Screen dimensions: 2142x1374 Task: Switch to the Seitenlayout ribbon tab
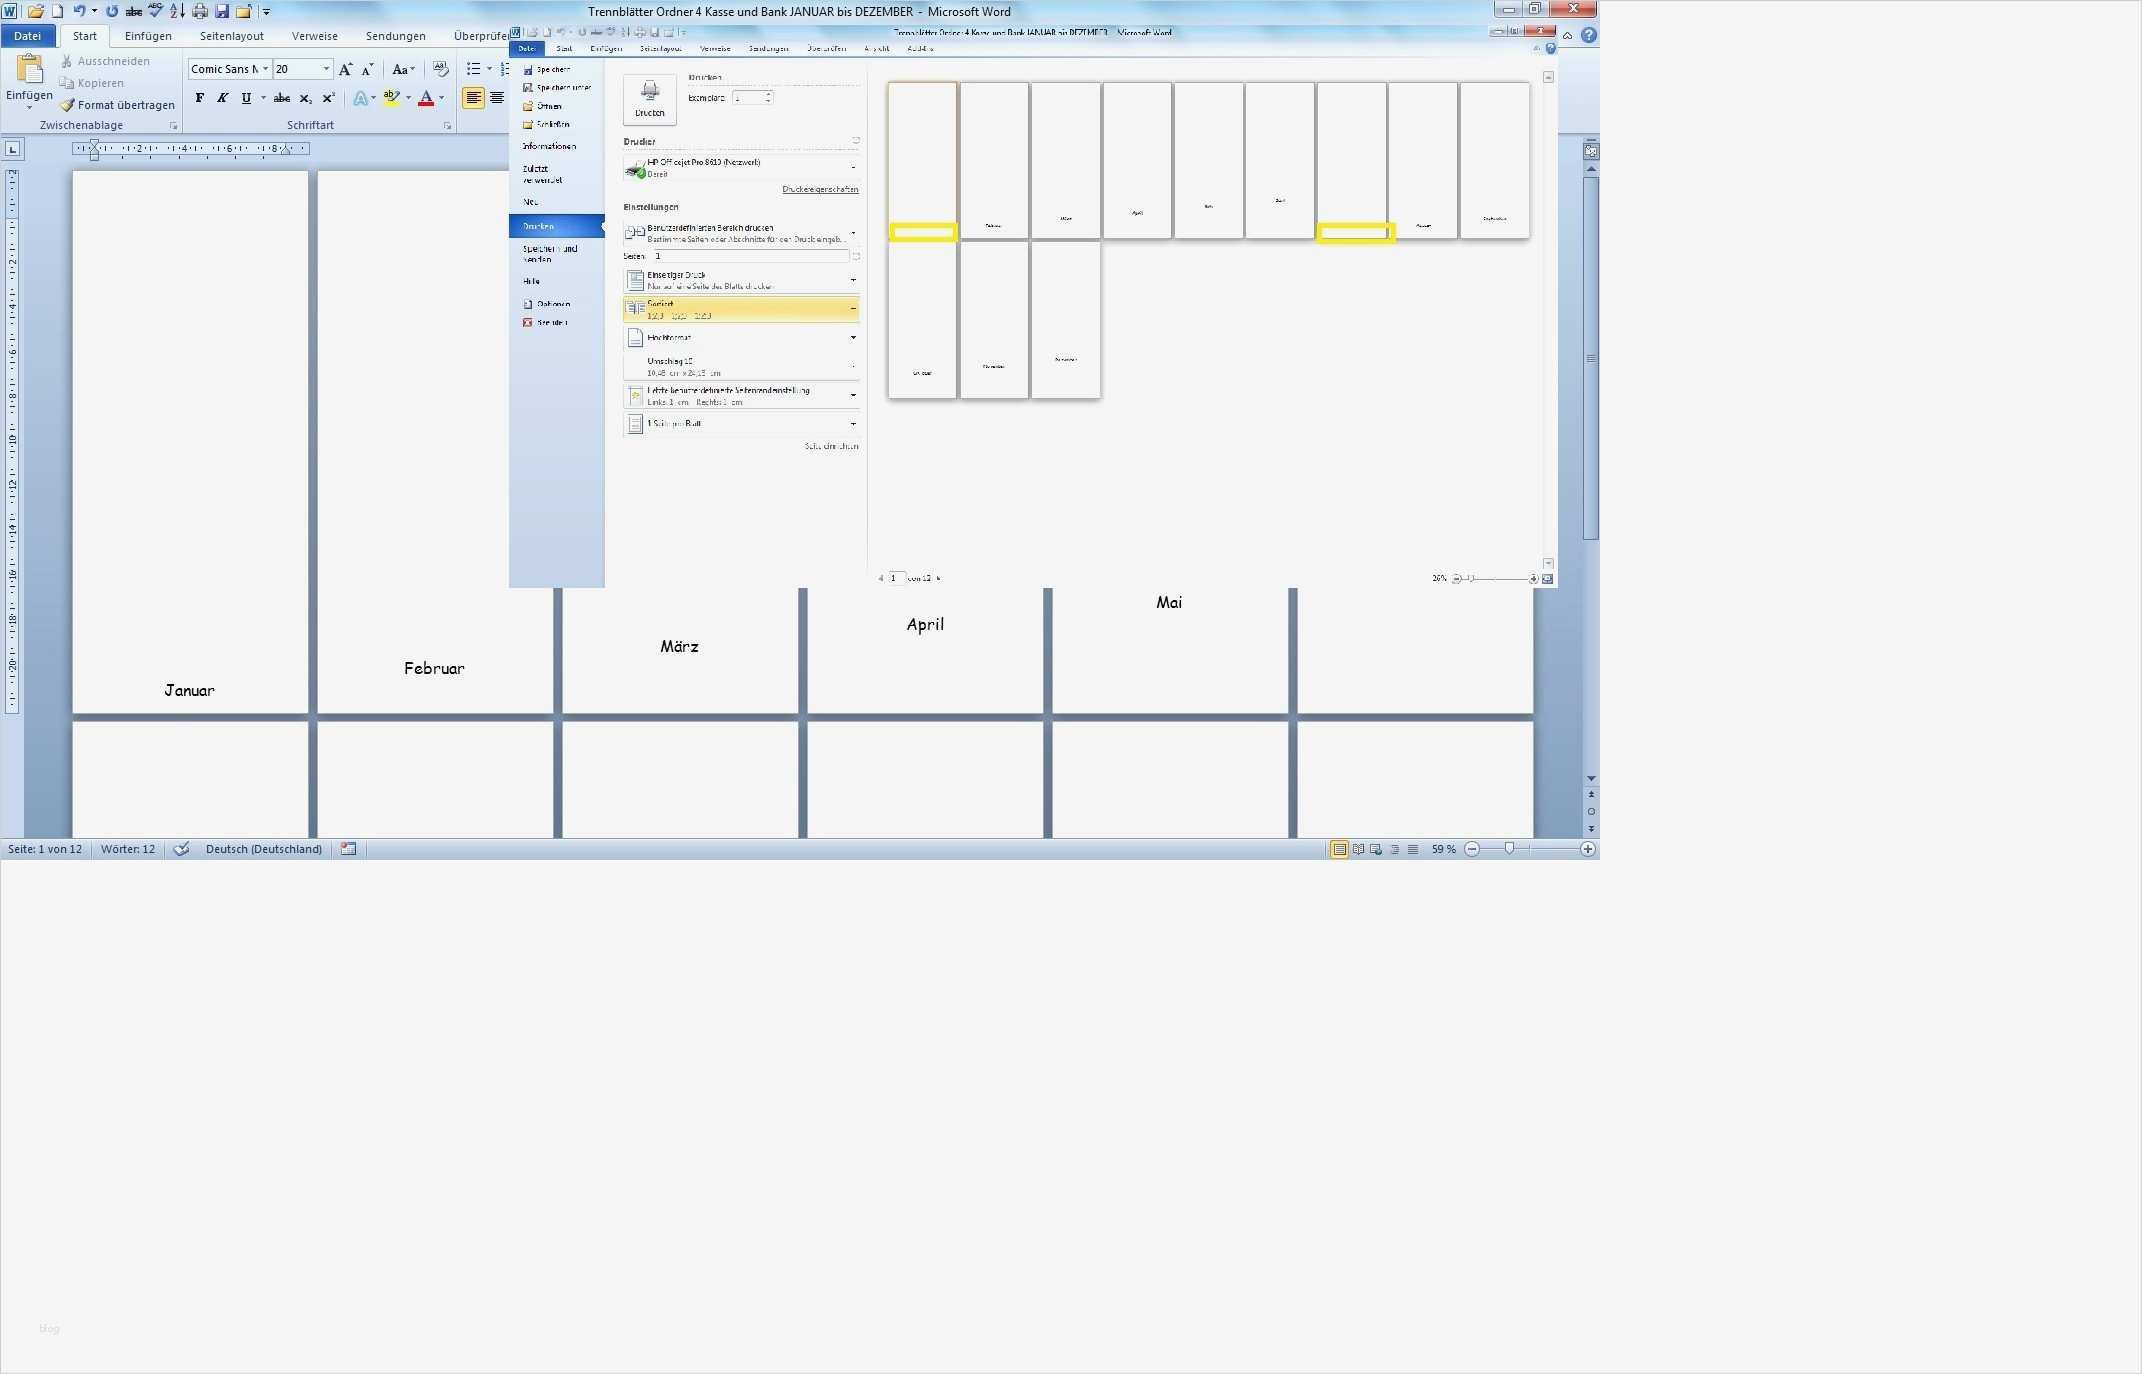(231, 36)
